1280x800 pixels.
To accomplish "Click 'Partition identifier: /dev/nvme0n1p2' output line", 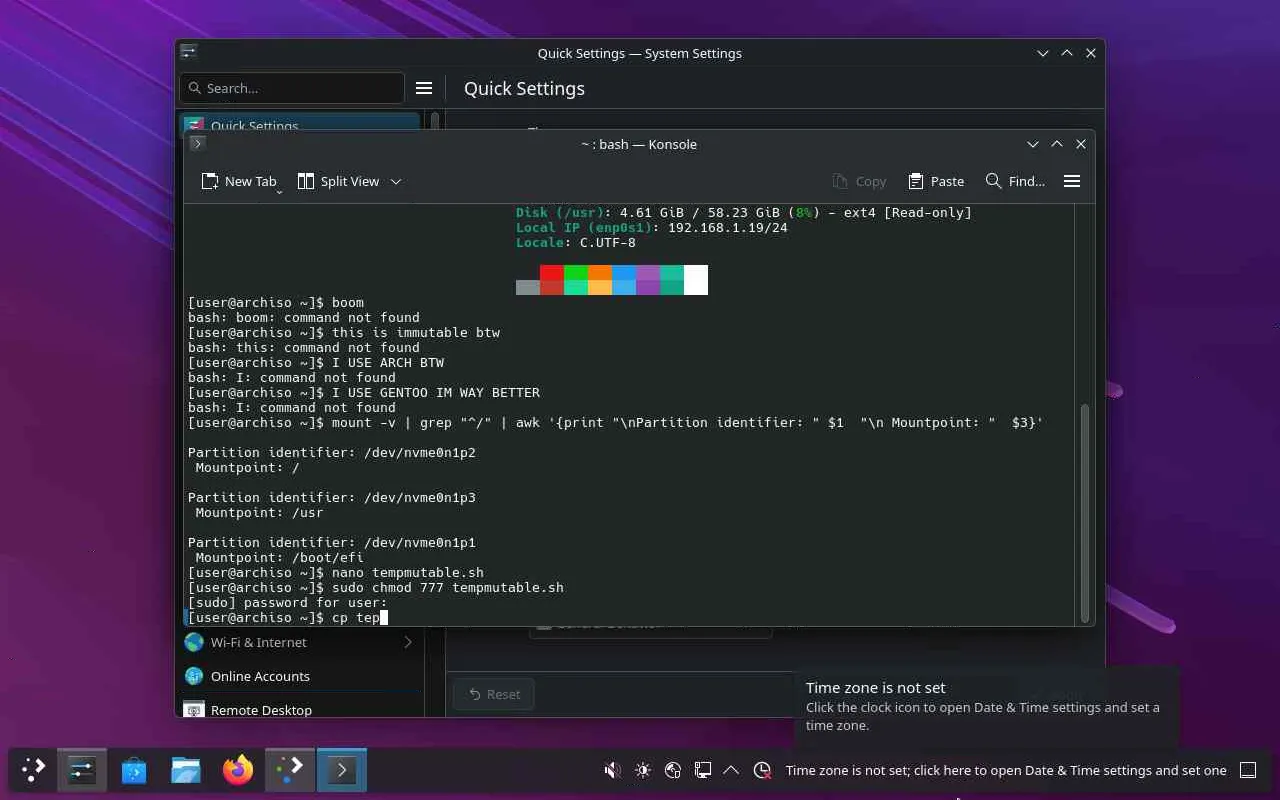I will click(332, 452).
